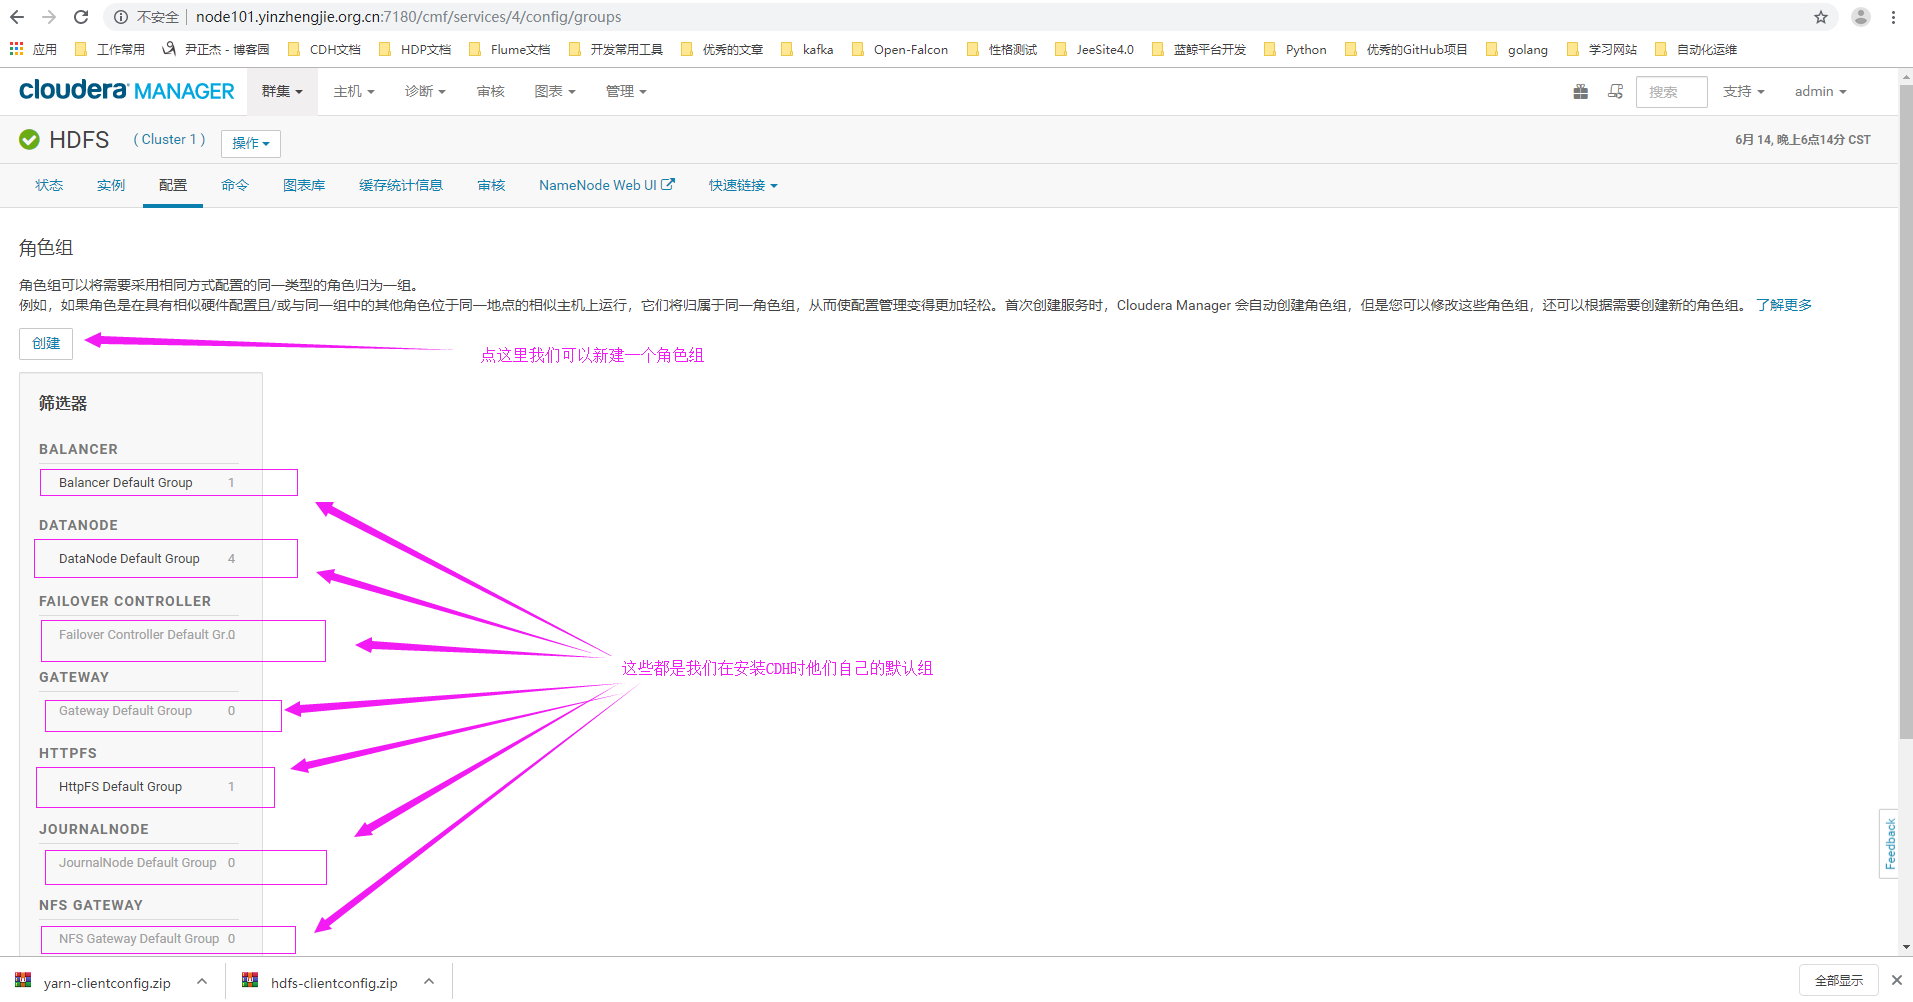Click the Cluster 1 link

tap(170, 139)
